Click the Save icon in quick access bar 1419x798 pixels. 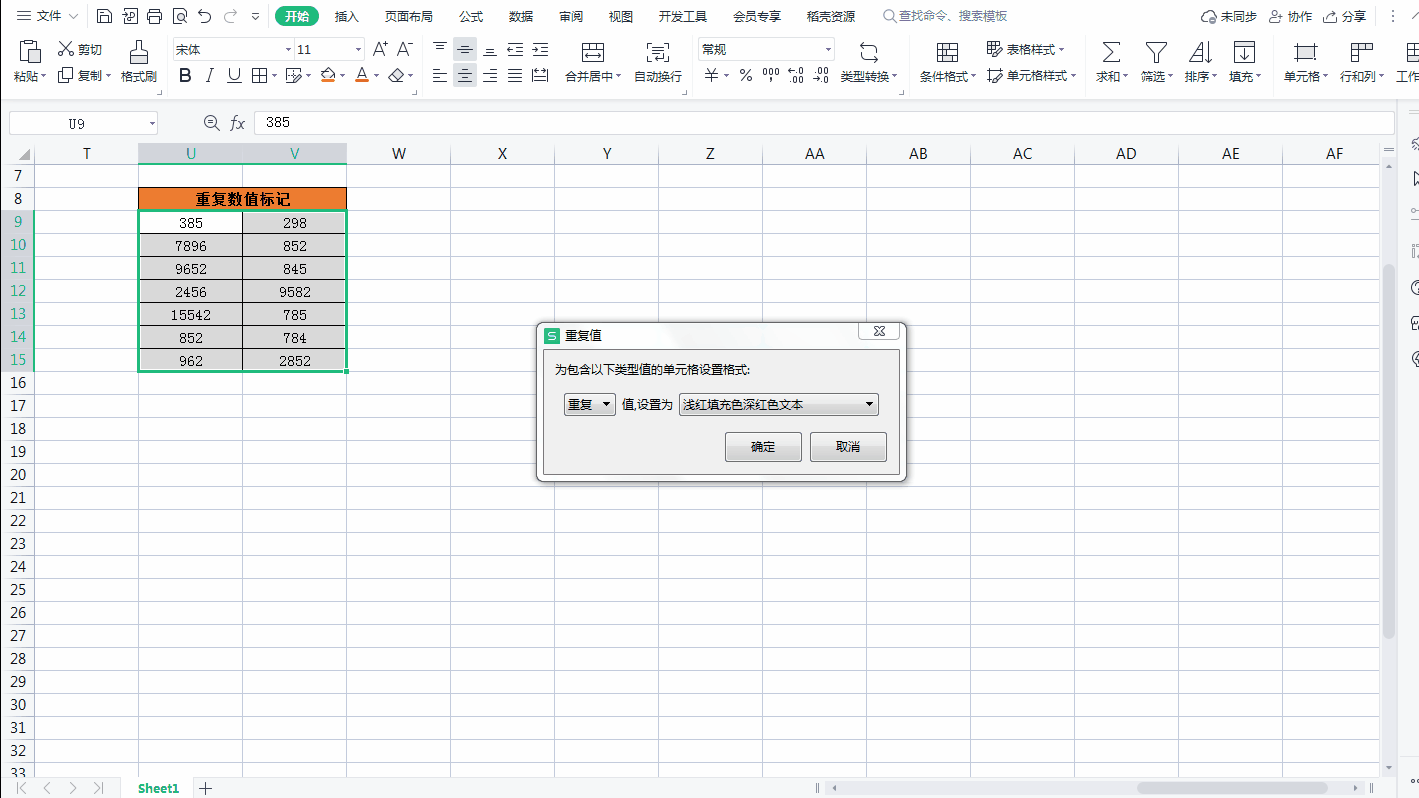click(104, 16)
